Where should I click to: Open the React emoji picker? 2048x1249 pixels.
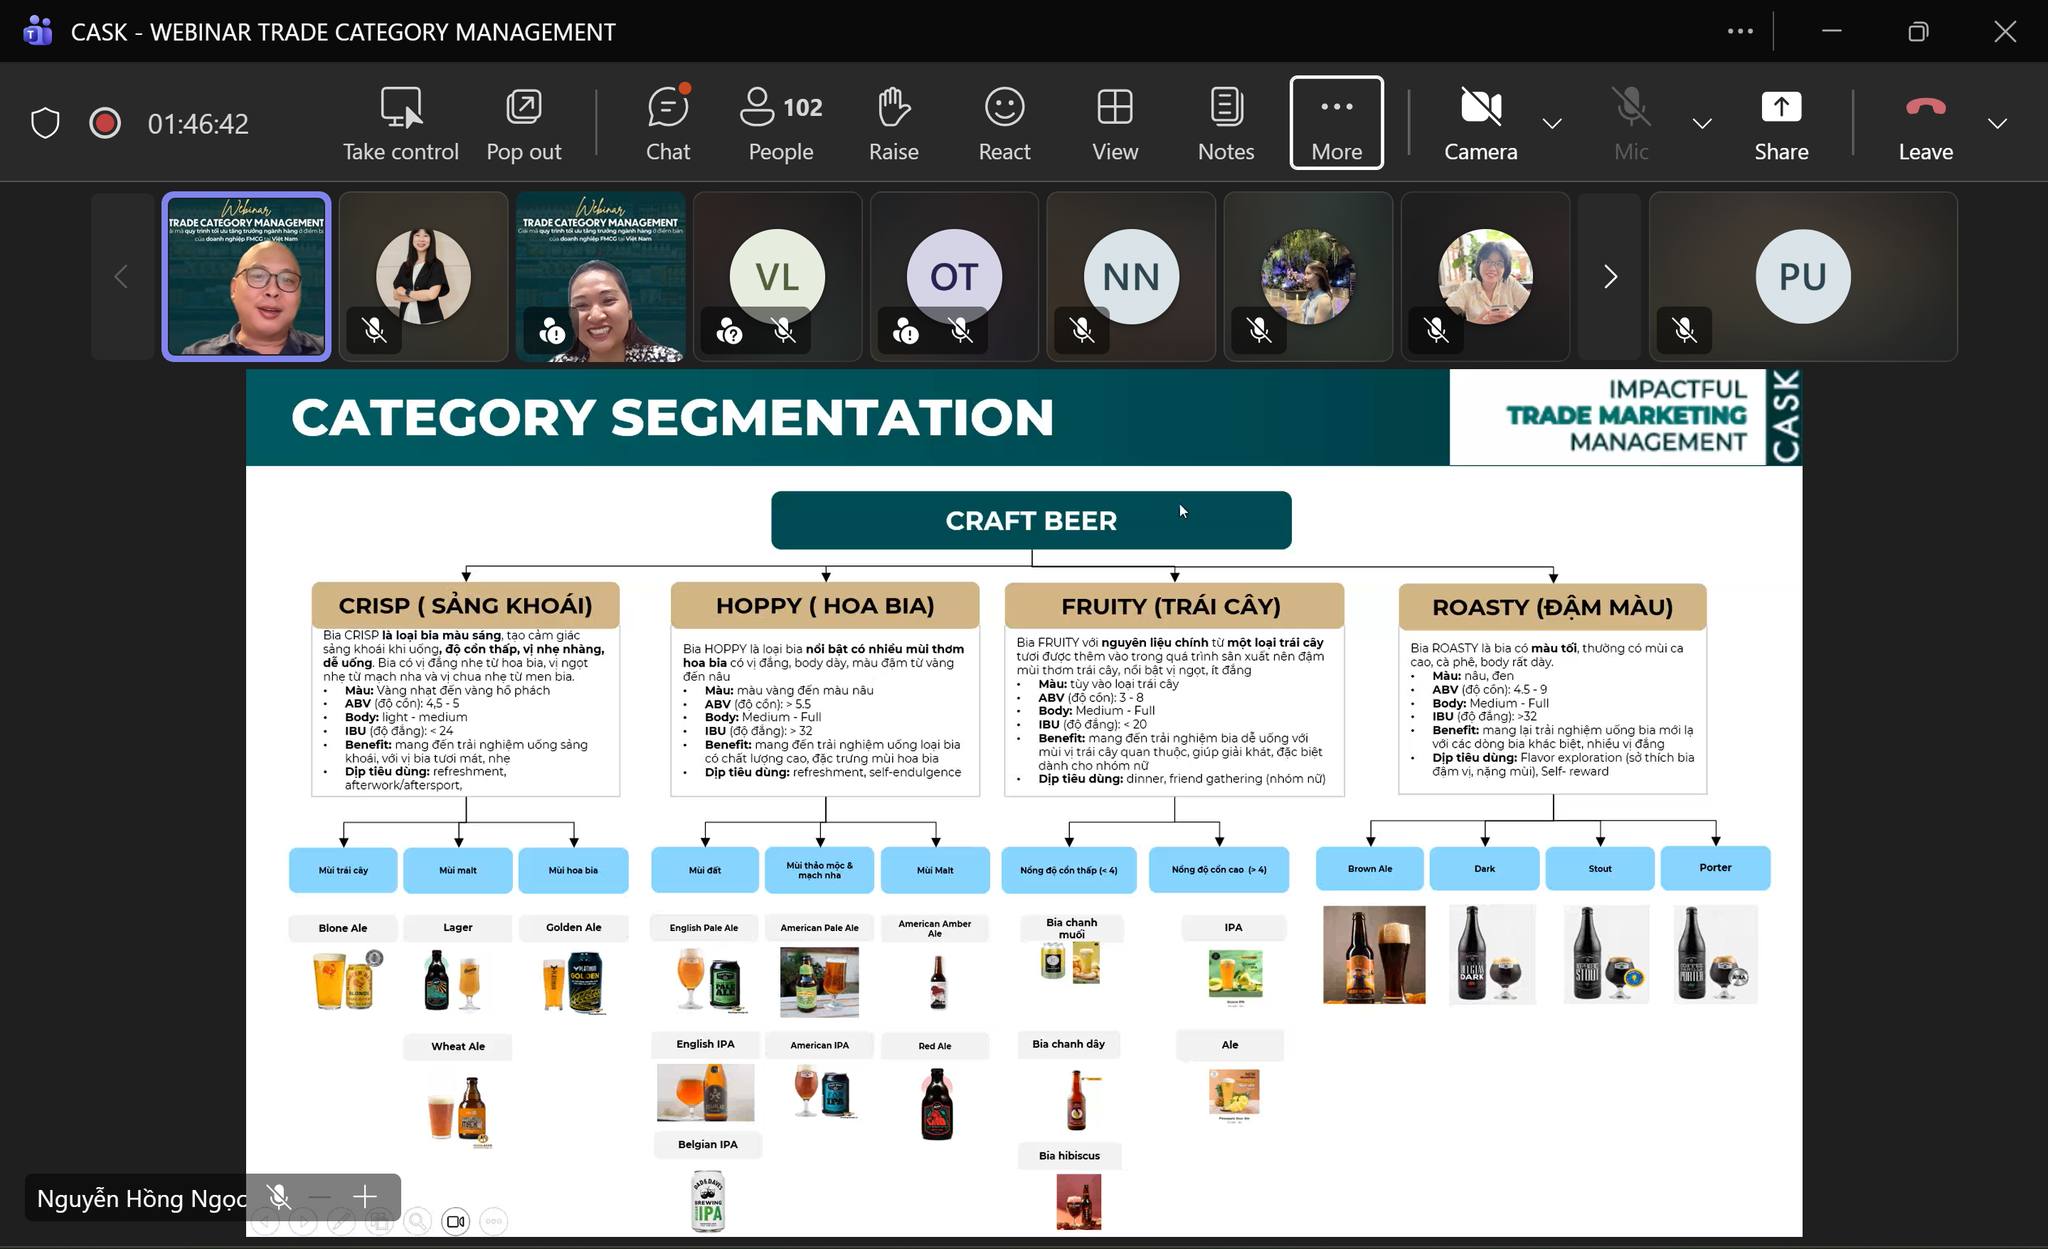point(1004,123)
